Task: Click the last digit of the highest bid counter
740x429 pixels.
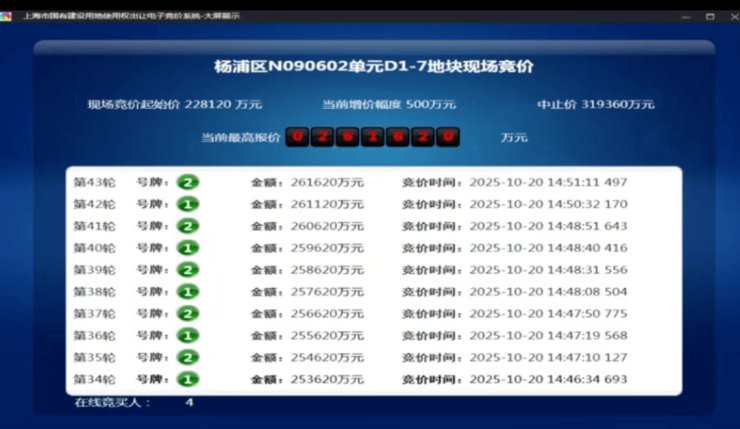Action: click(449, 137)
